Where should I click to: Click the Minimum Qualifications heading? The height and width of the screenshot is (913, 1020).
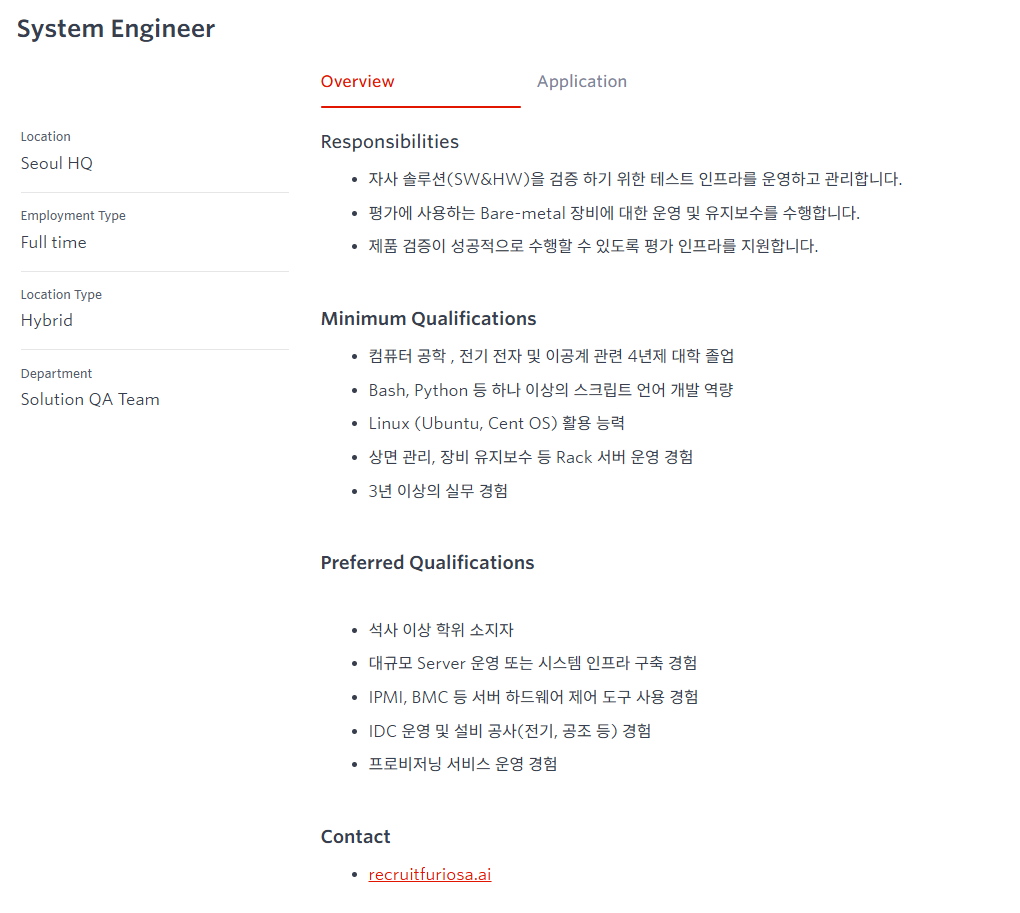(x=428, y=319)
